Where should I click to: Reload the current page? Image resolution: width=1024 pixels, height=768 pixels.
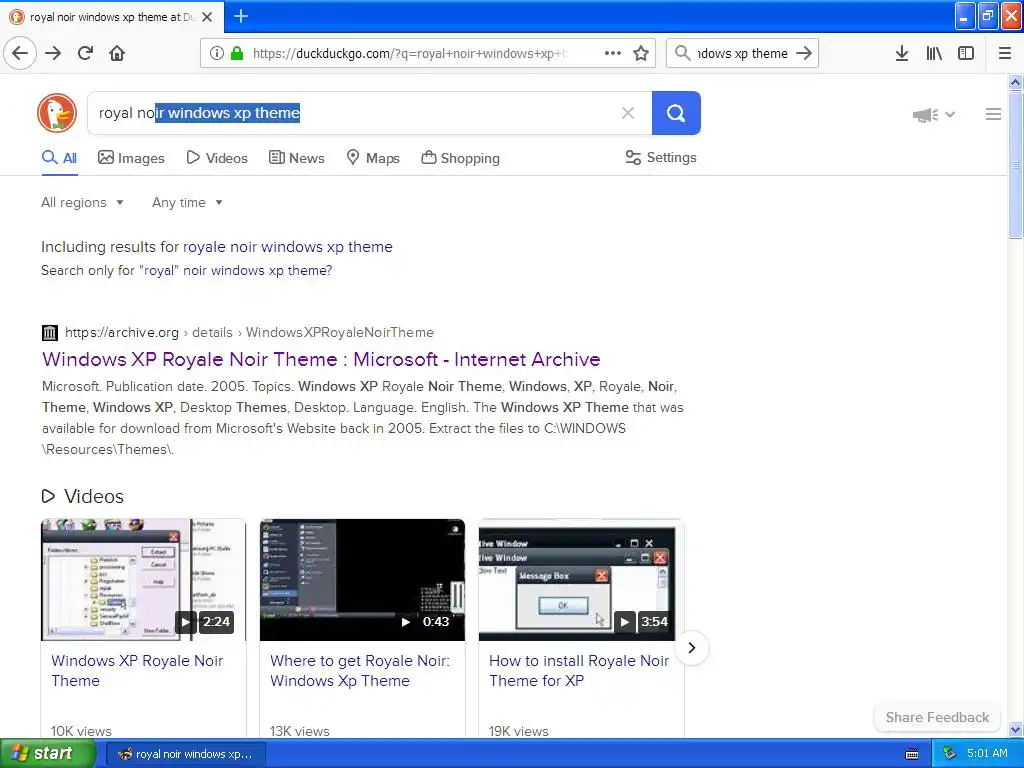coord(85,54)
